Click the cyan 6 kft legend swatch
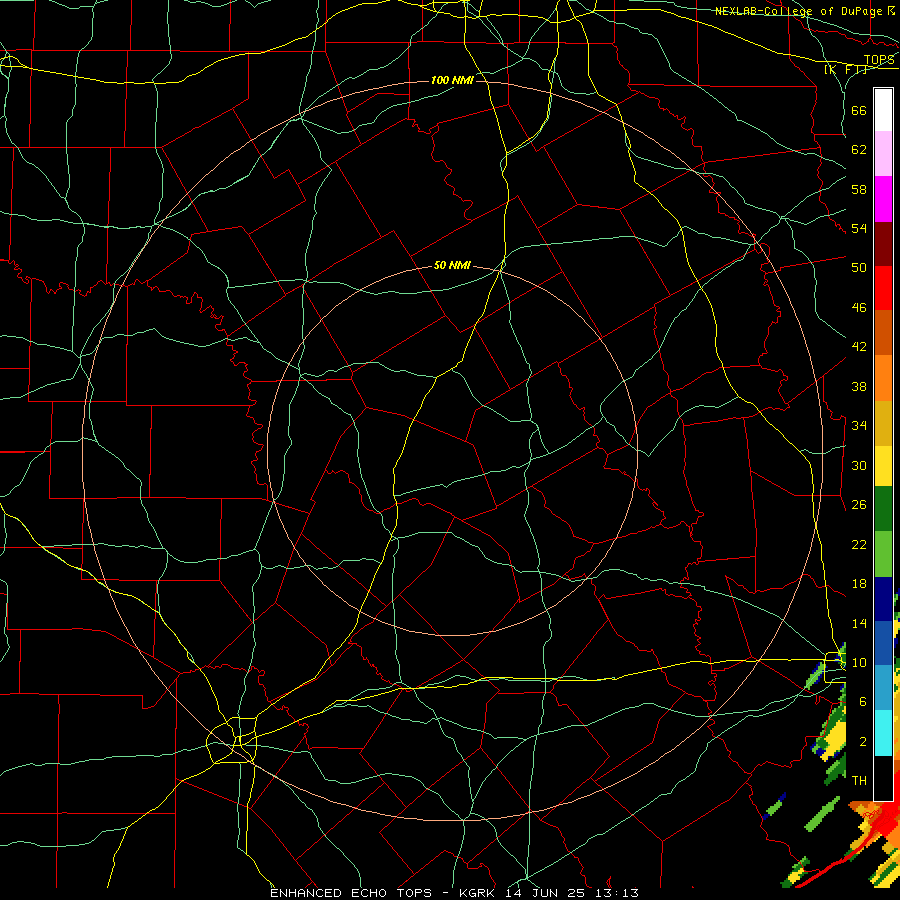Screen dimensions: 900x900 pos(883,733)
